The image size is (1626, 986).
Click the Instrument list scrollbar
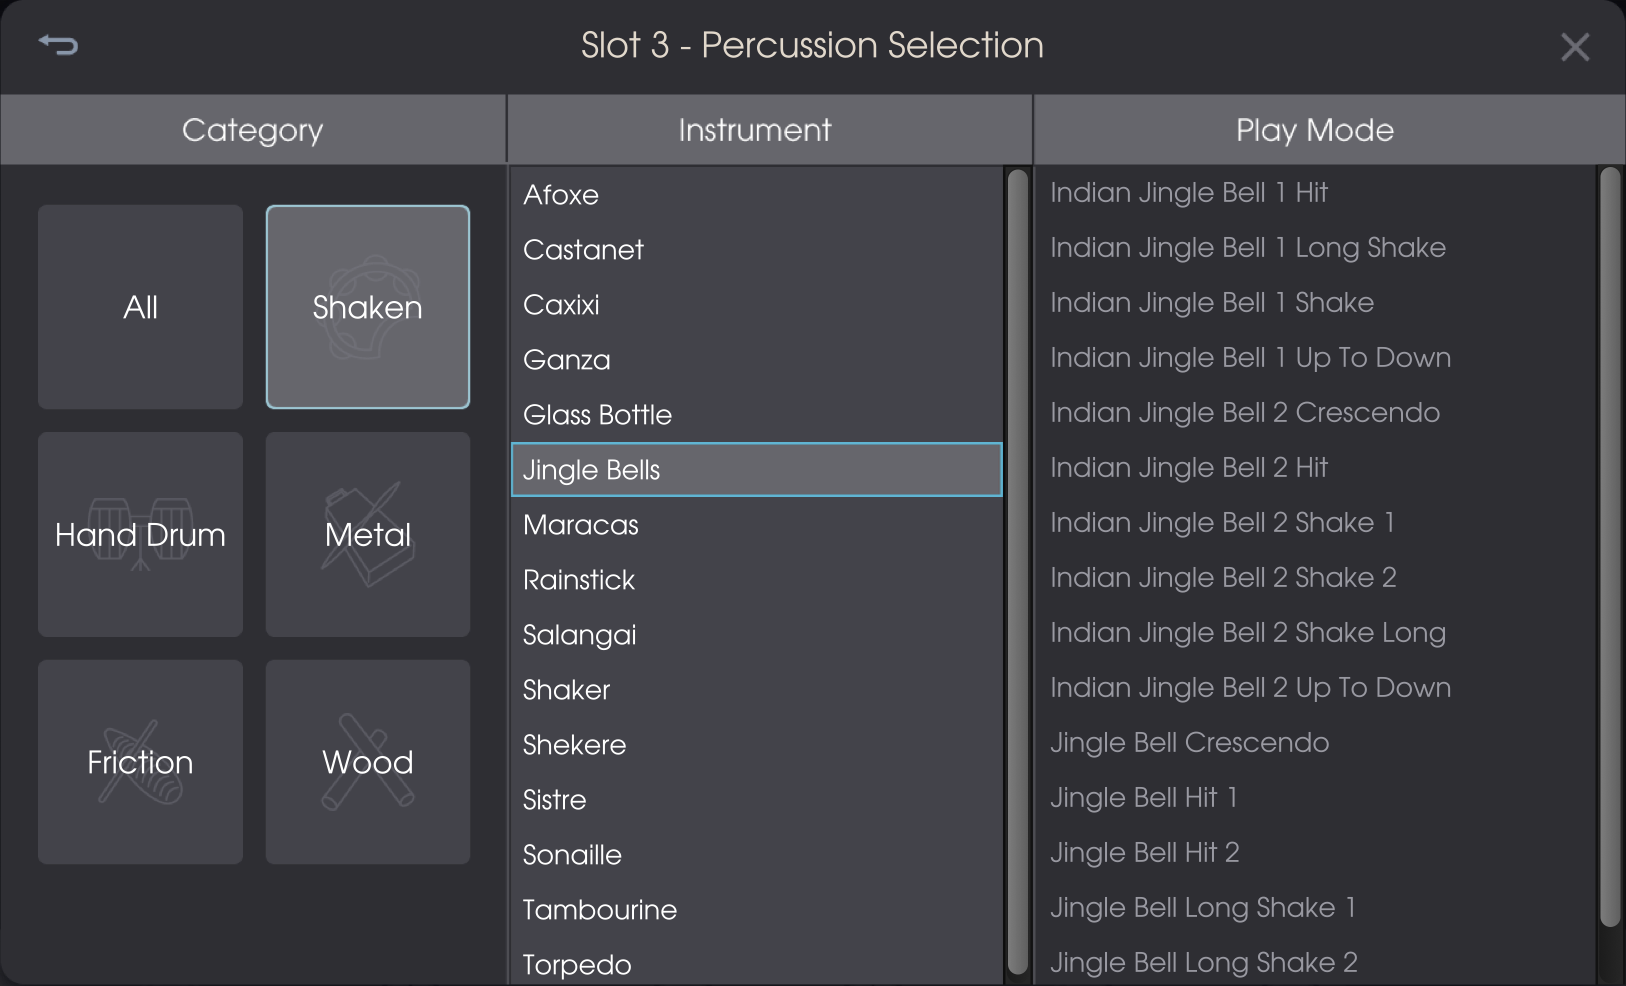pyautogui.click(x=1018, y=570)
